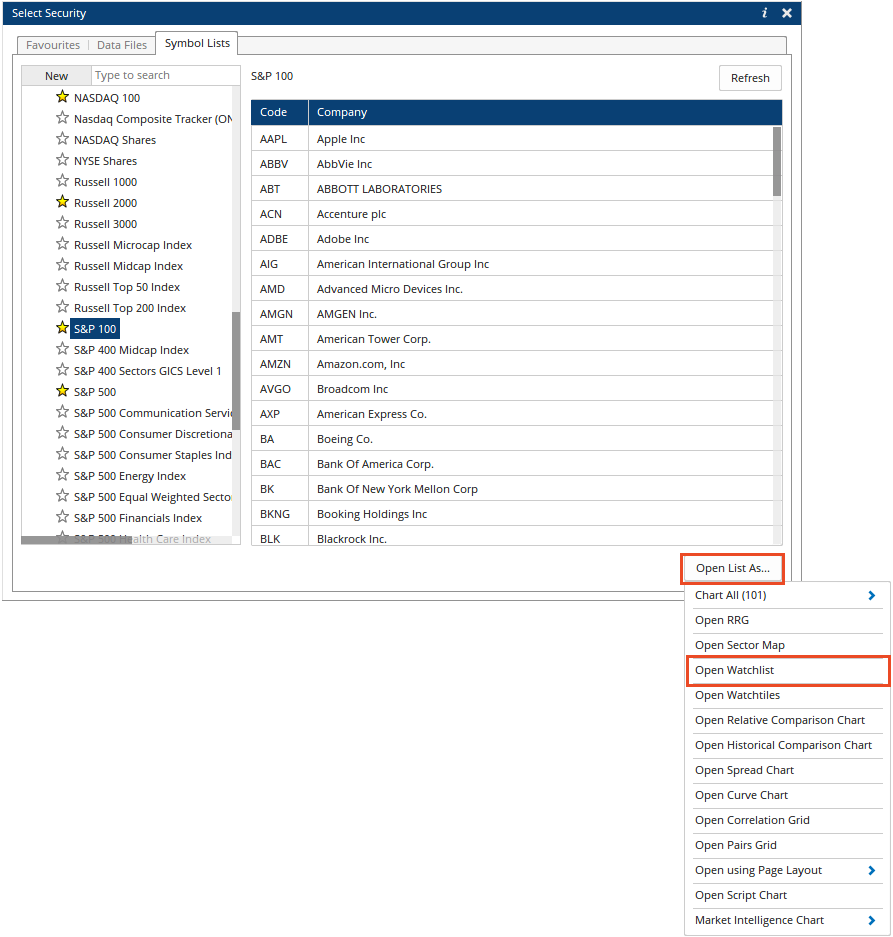The height and width of the screenshot is (937, 893).
Task: Expand Open using Page Layout submenu arrow
Action: click(x=871, y=871)
